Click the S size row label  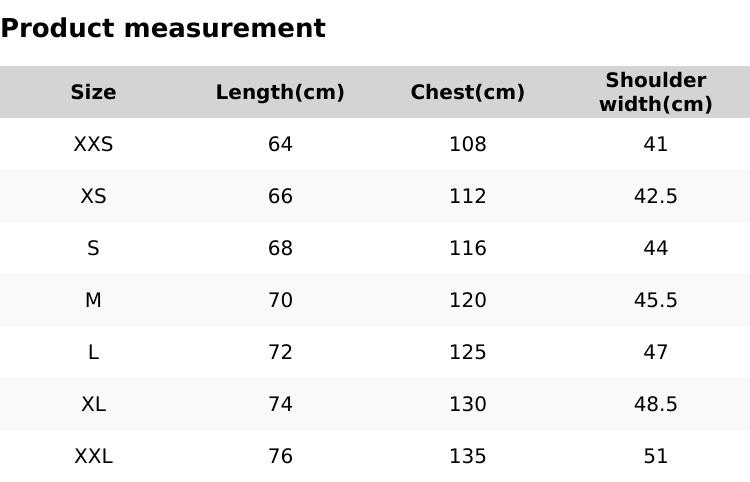point(93,248)
